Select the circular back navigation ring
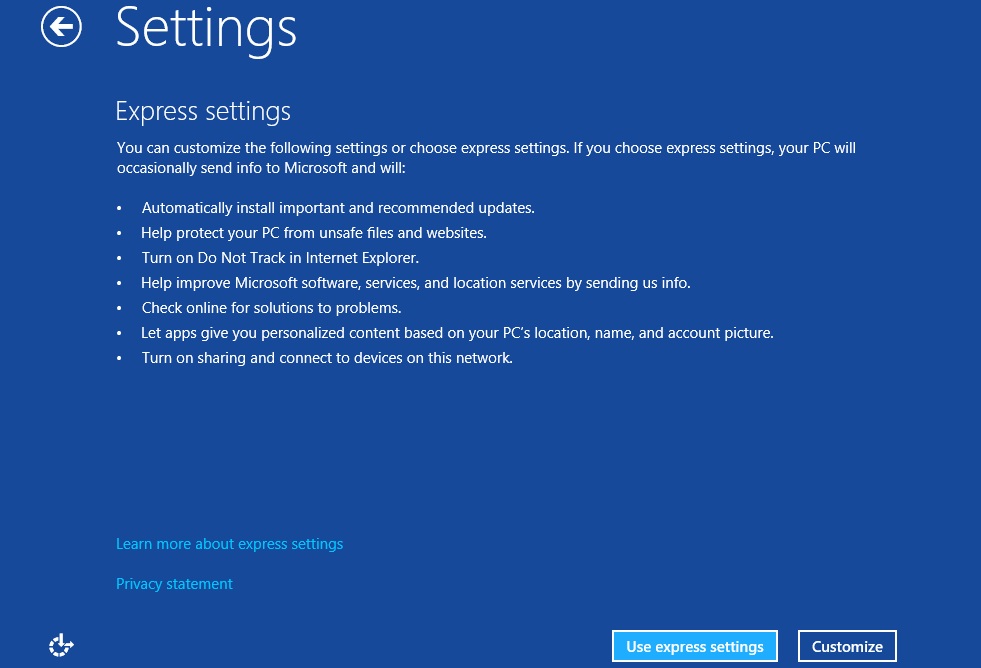This screenshot has height=668, width=981. pyautogui.click(x=61, y=26)
